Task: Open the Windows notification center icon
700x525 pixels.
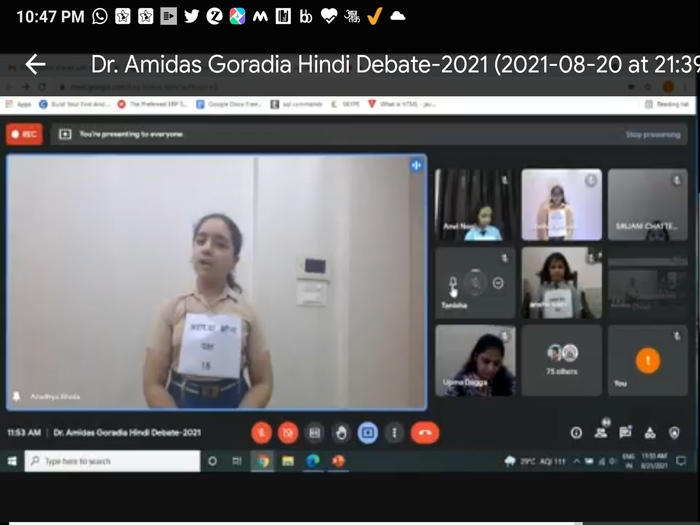Action: 681,461
